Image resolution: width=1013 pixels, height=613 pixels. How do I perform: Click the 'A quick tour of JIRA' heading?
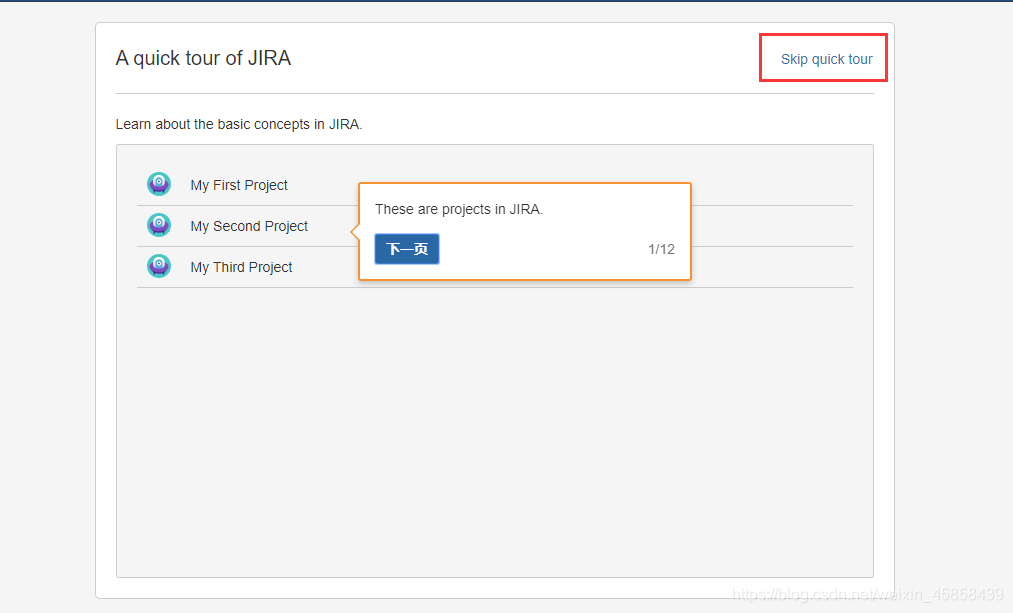204,58
